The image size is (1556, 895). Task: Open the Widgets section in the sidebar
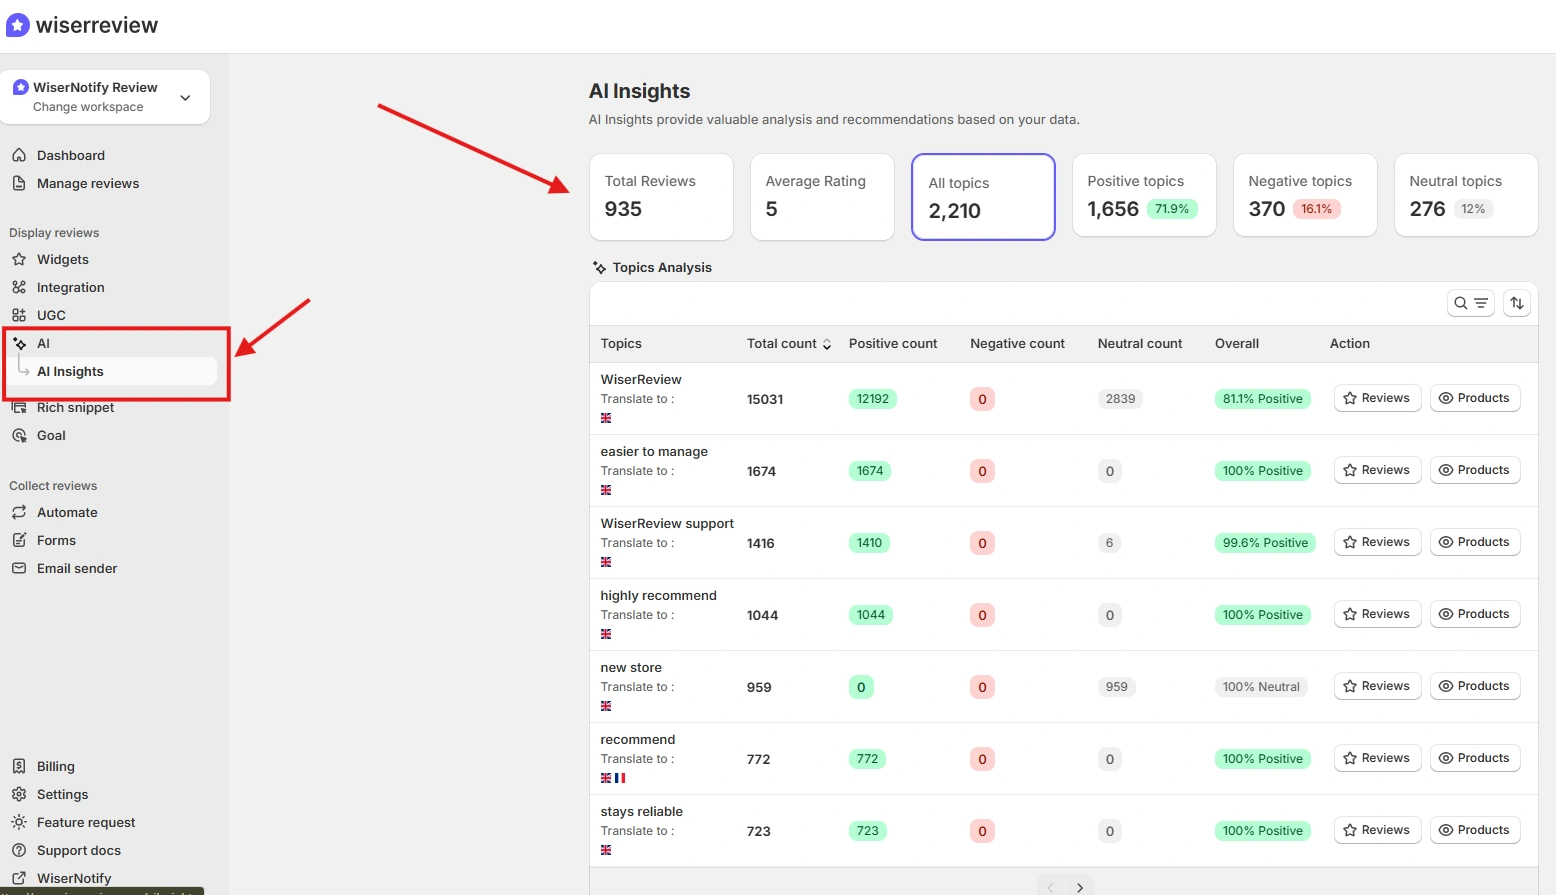pyautogui.click(x=63, y=259)
